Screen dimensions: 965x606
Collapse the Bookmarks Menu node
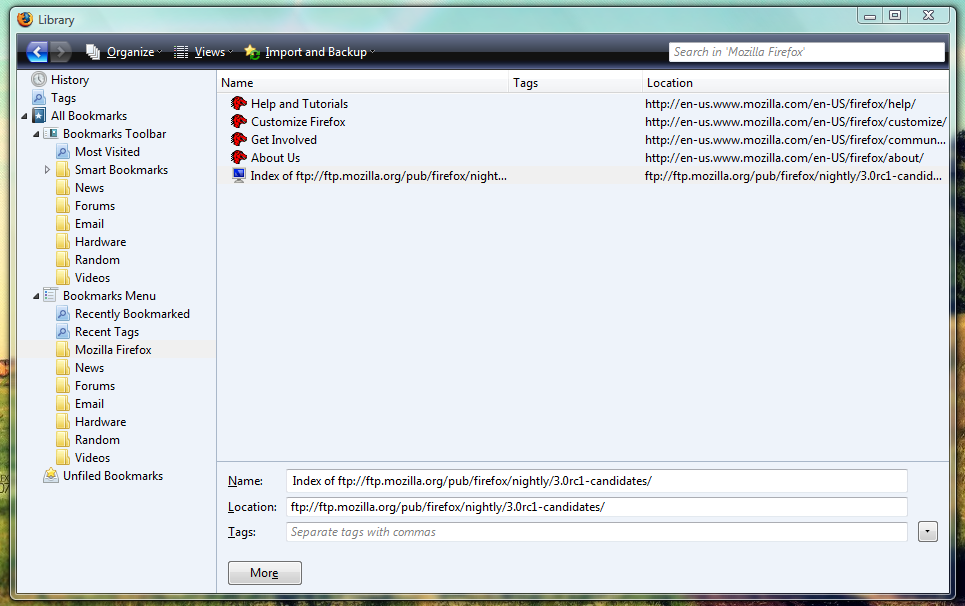point(36,296)
